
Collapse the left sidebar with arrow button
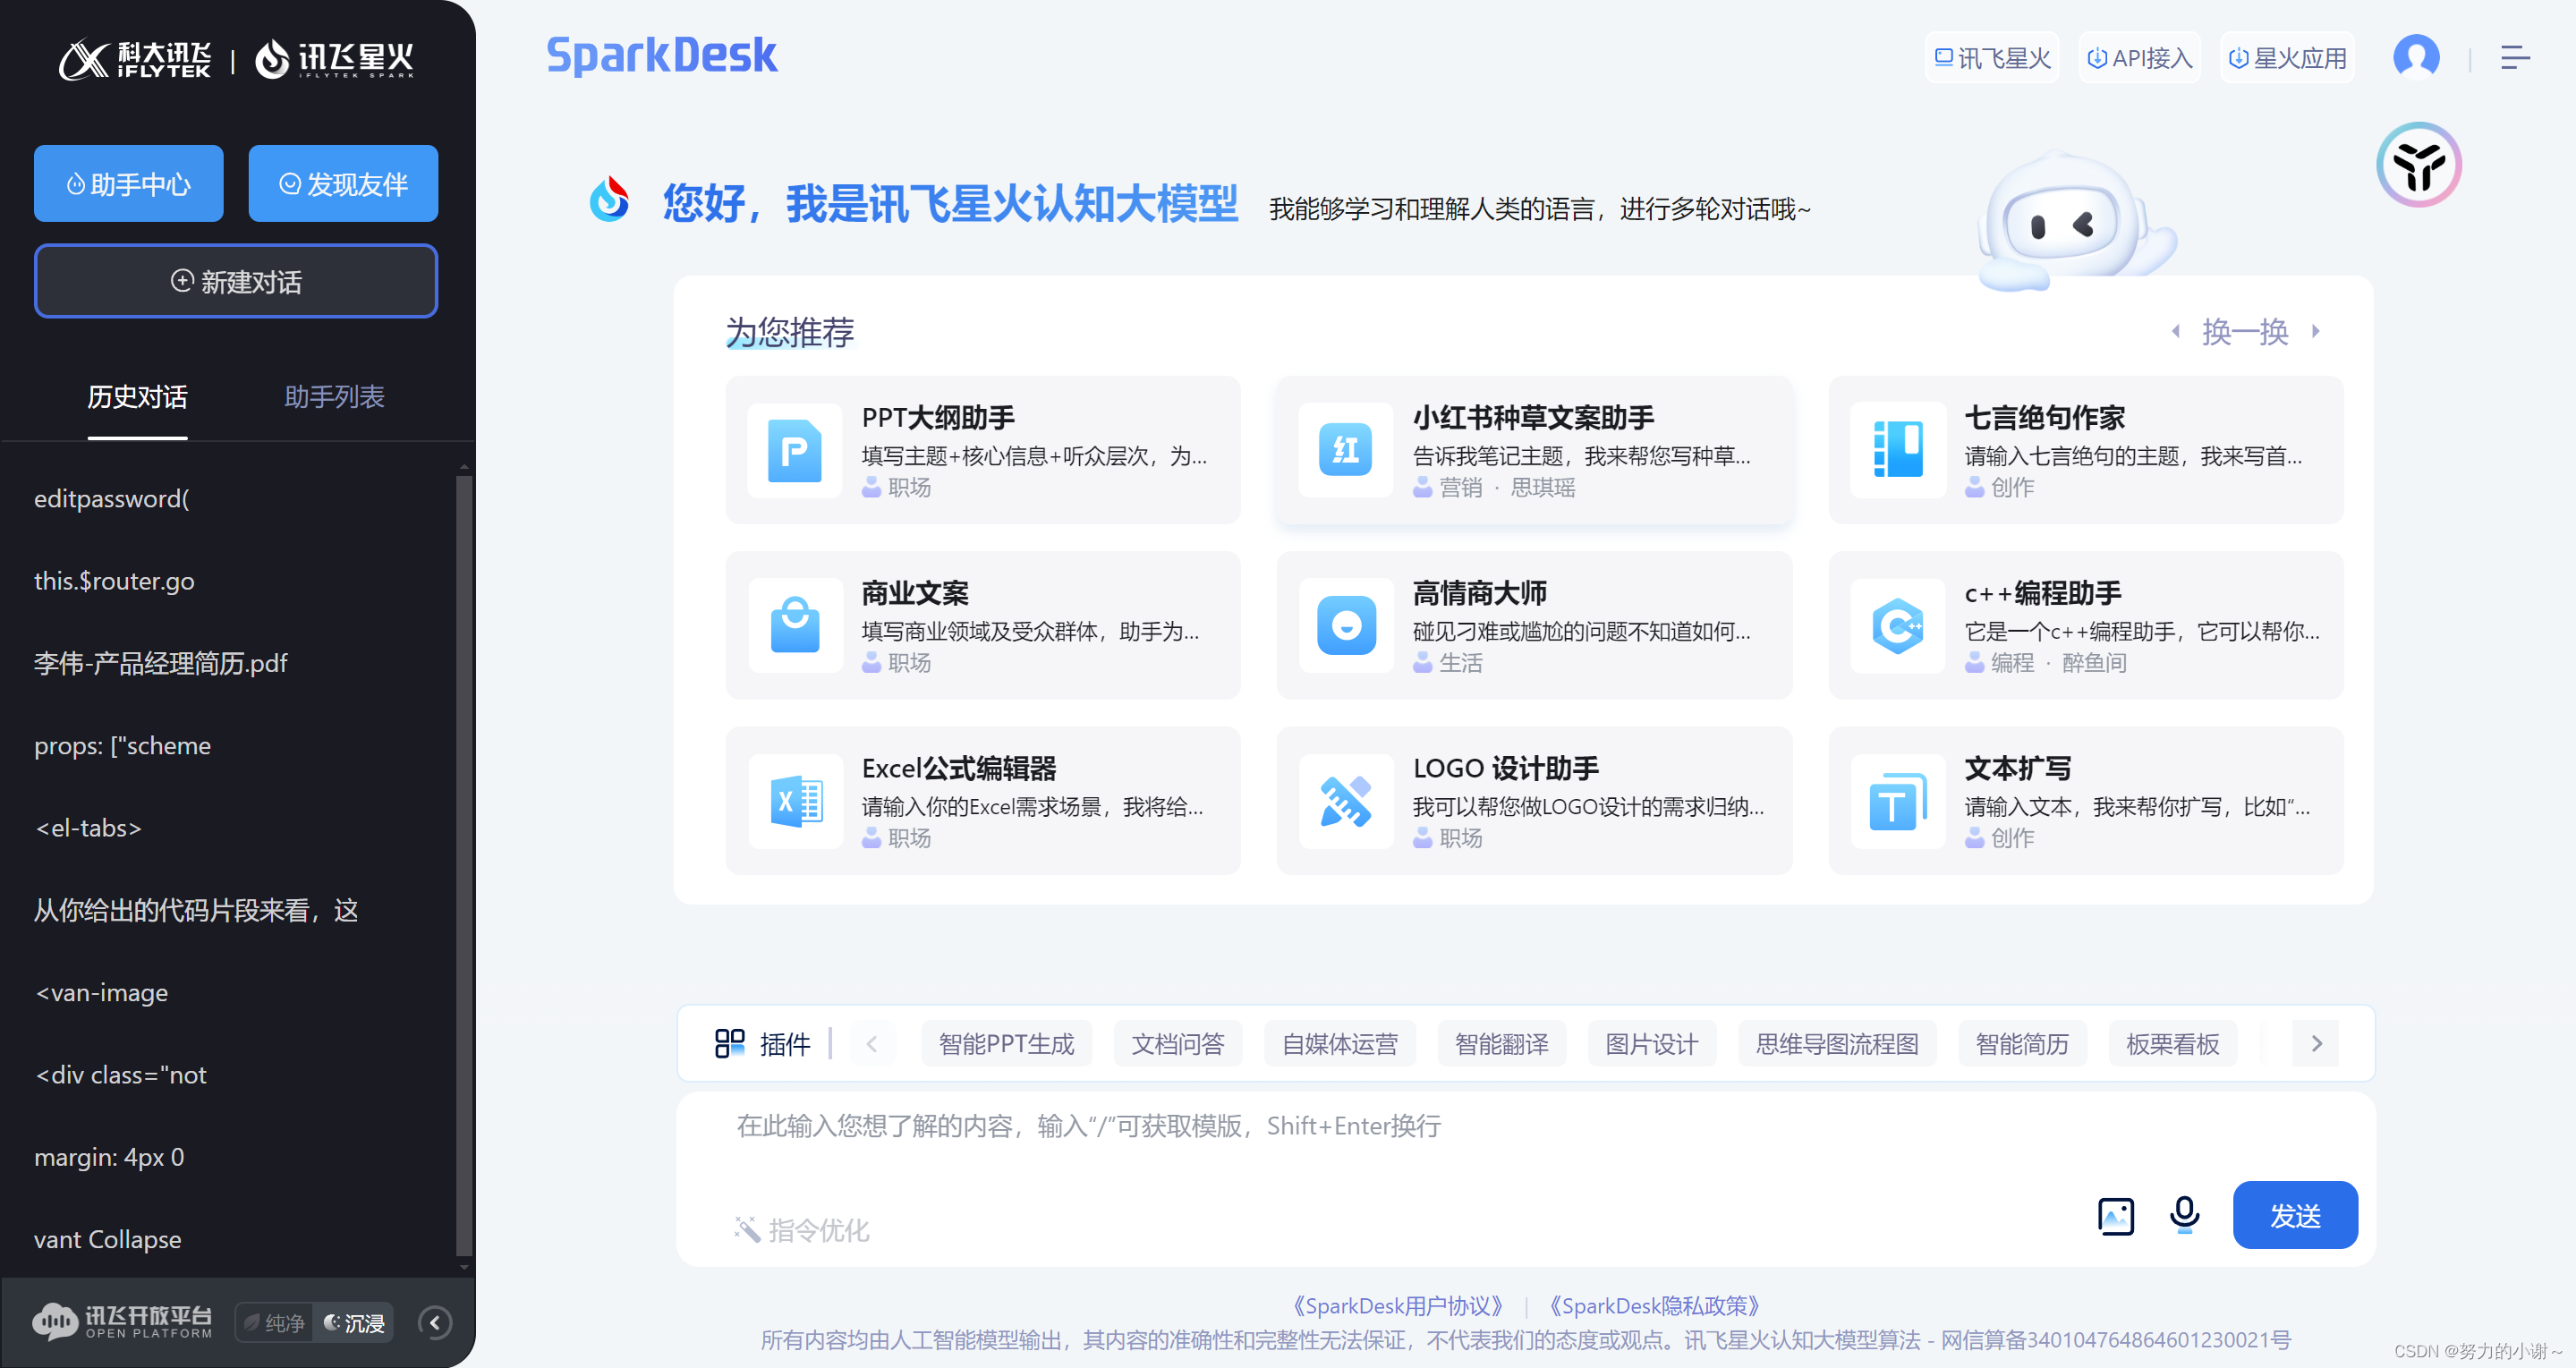[x=434, y=1323]
